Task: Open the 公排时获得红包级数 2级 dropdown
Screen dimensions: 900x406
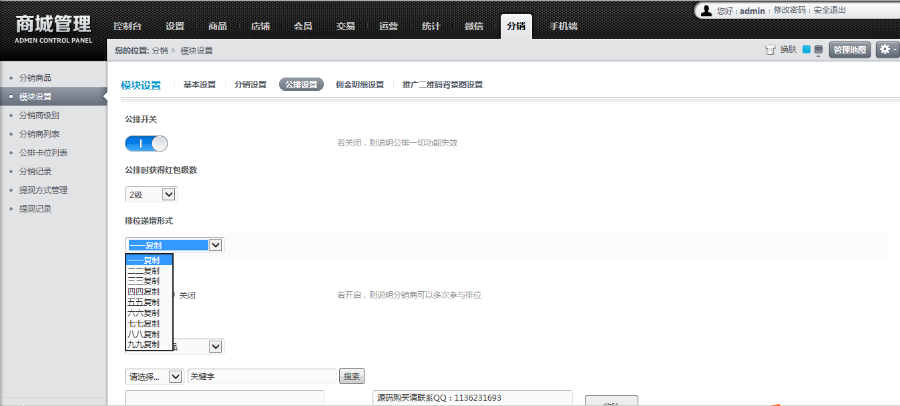Action: (x=152, y=195)
